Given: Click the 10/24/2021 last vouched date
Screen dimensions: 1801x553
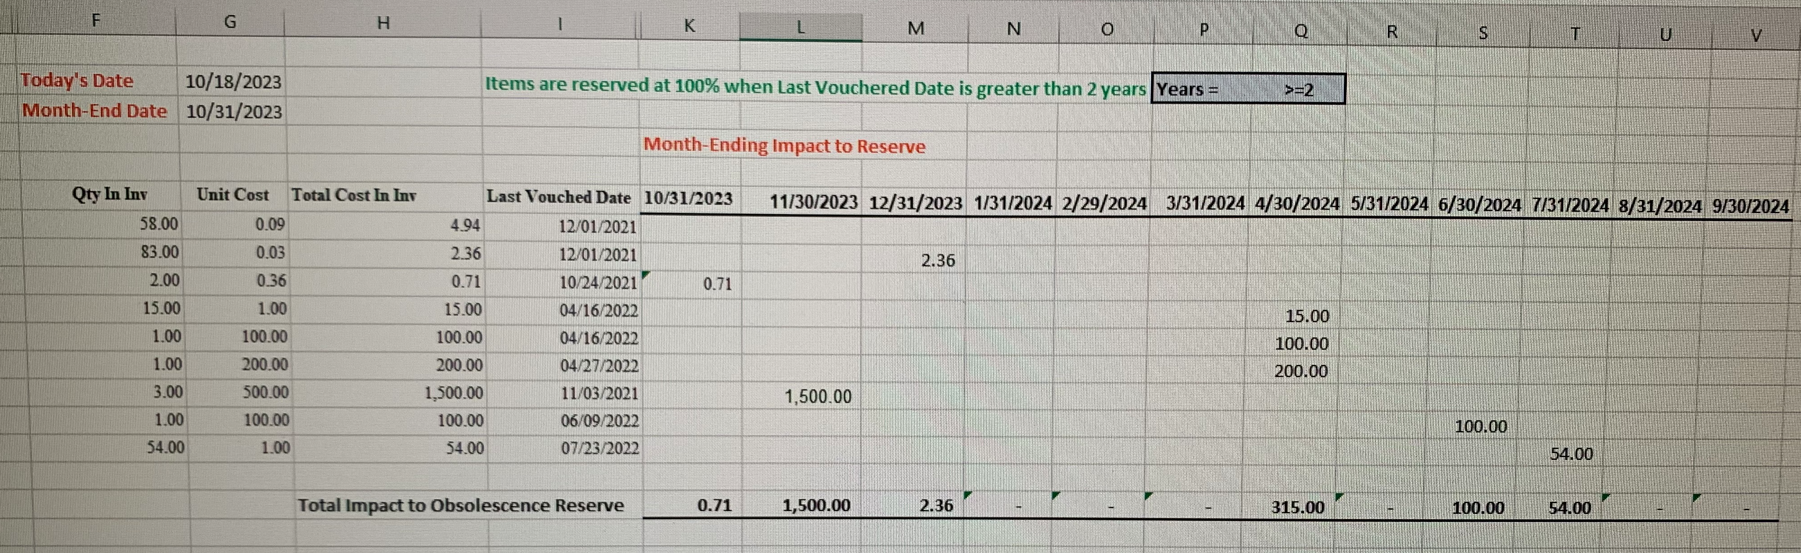Looking at the screenshot, I should point(598,283).
